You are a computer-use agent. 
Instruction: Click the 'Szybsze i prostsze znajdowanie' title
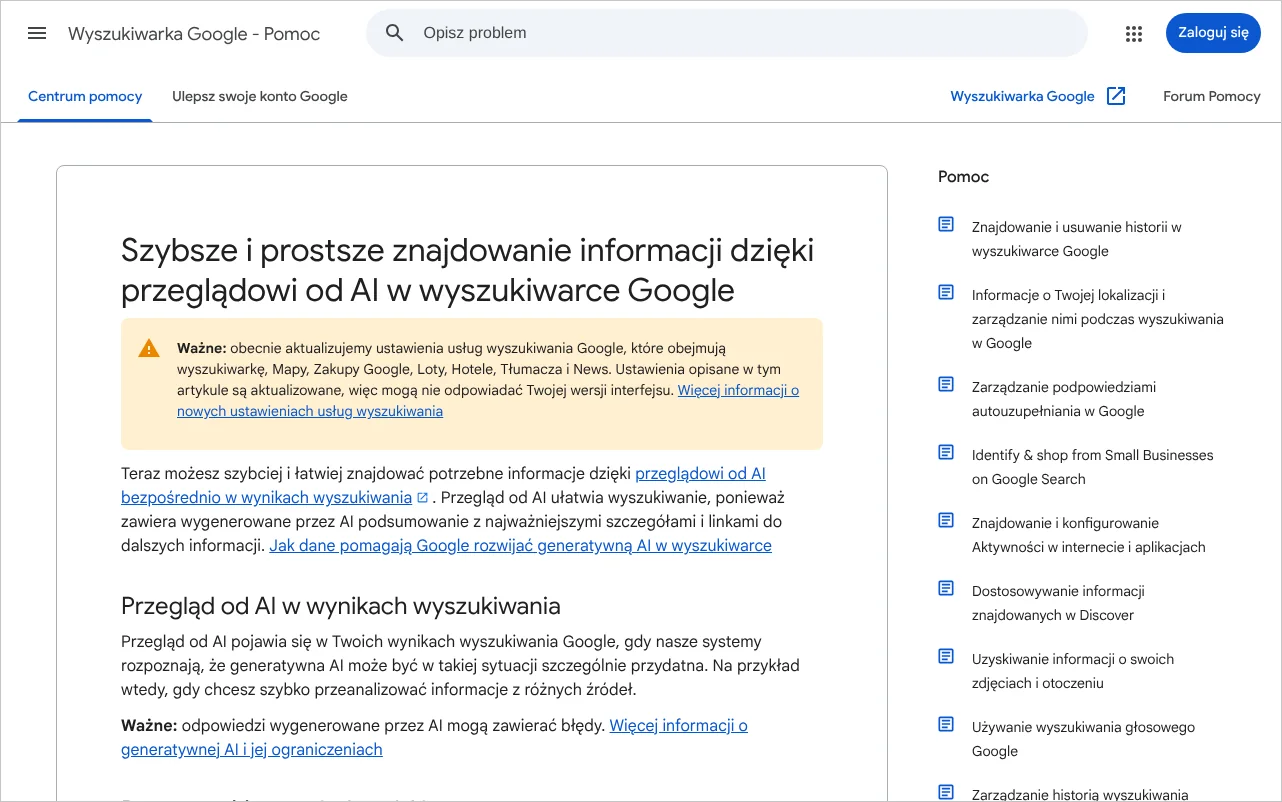(467, 270)
